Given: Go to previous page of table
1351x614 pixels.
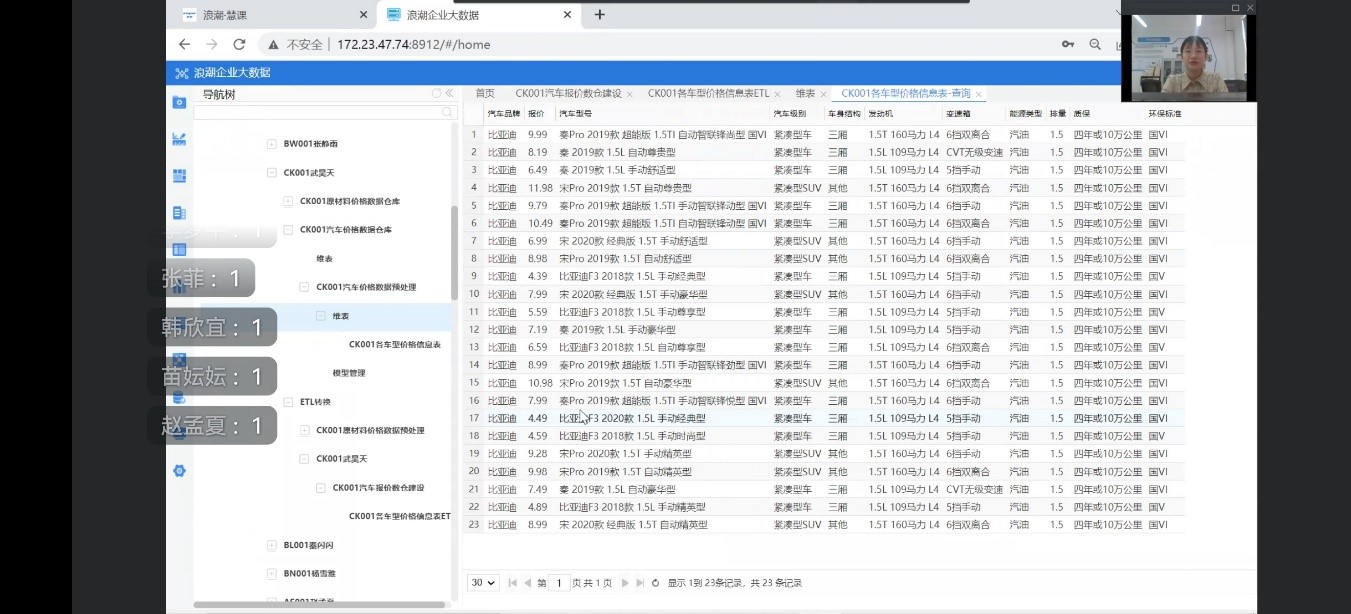Looking at the screenshot, I should (x=527, y=583).
